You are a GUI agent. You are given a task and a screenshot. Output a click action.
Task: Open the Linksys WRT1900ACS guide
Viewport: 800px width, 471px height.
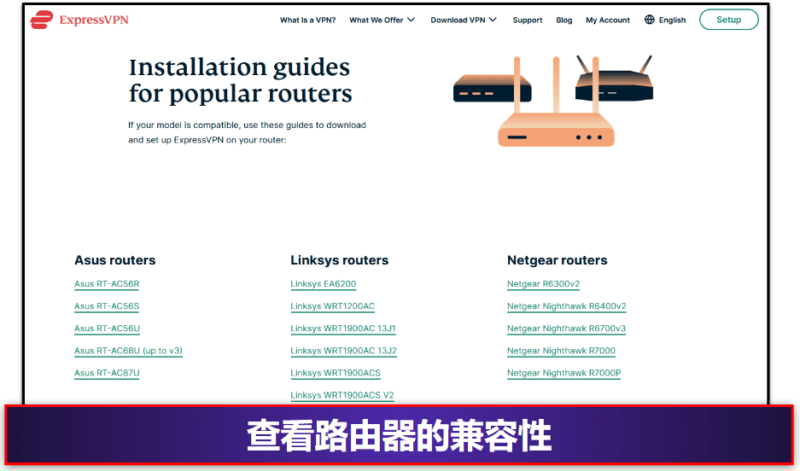(336, 373)
